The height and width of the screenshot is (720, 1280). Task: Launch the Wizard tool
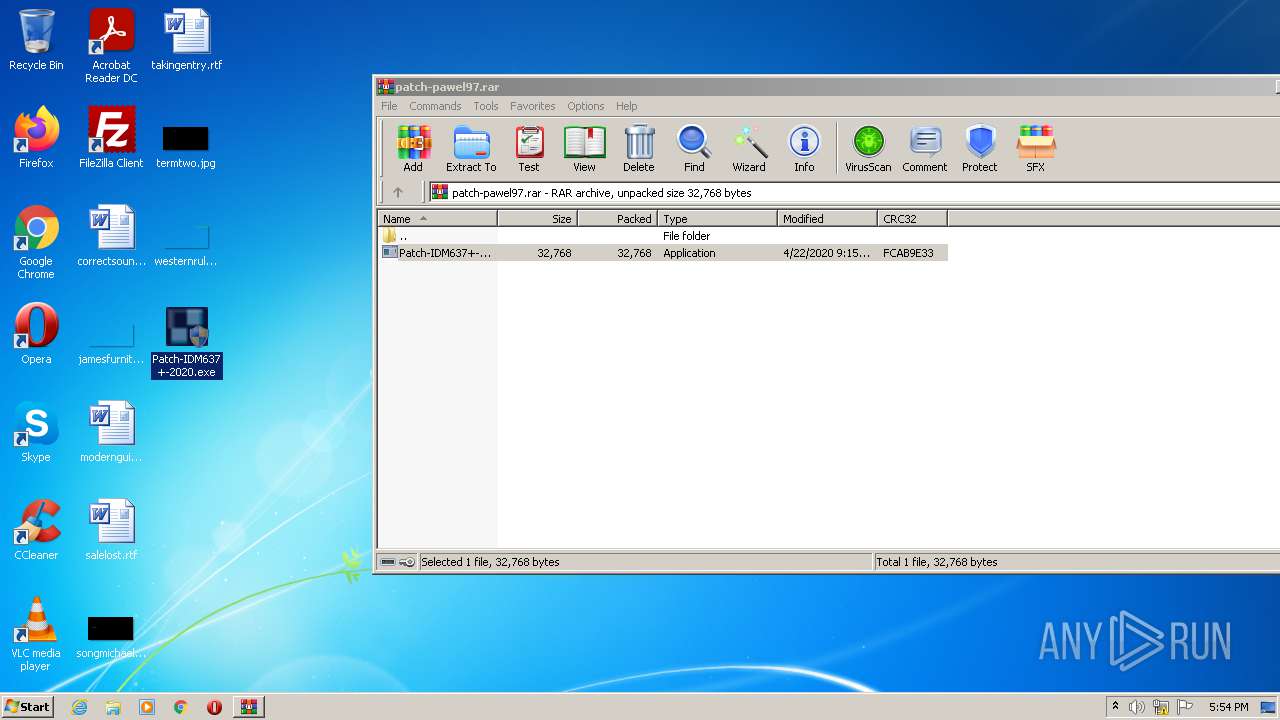coord(749,149)
